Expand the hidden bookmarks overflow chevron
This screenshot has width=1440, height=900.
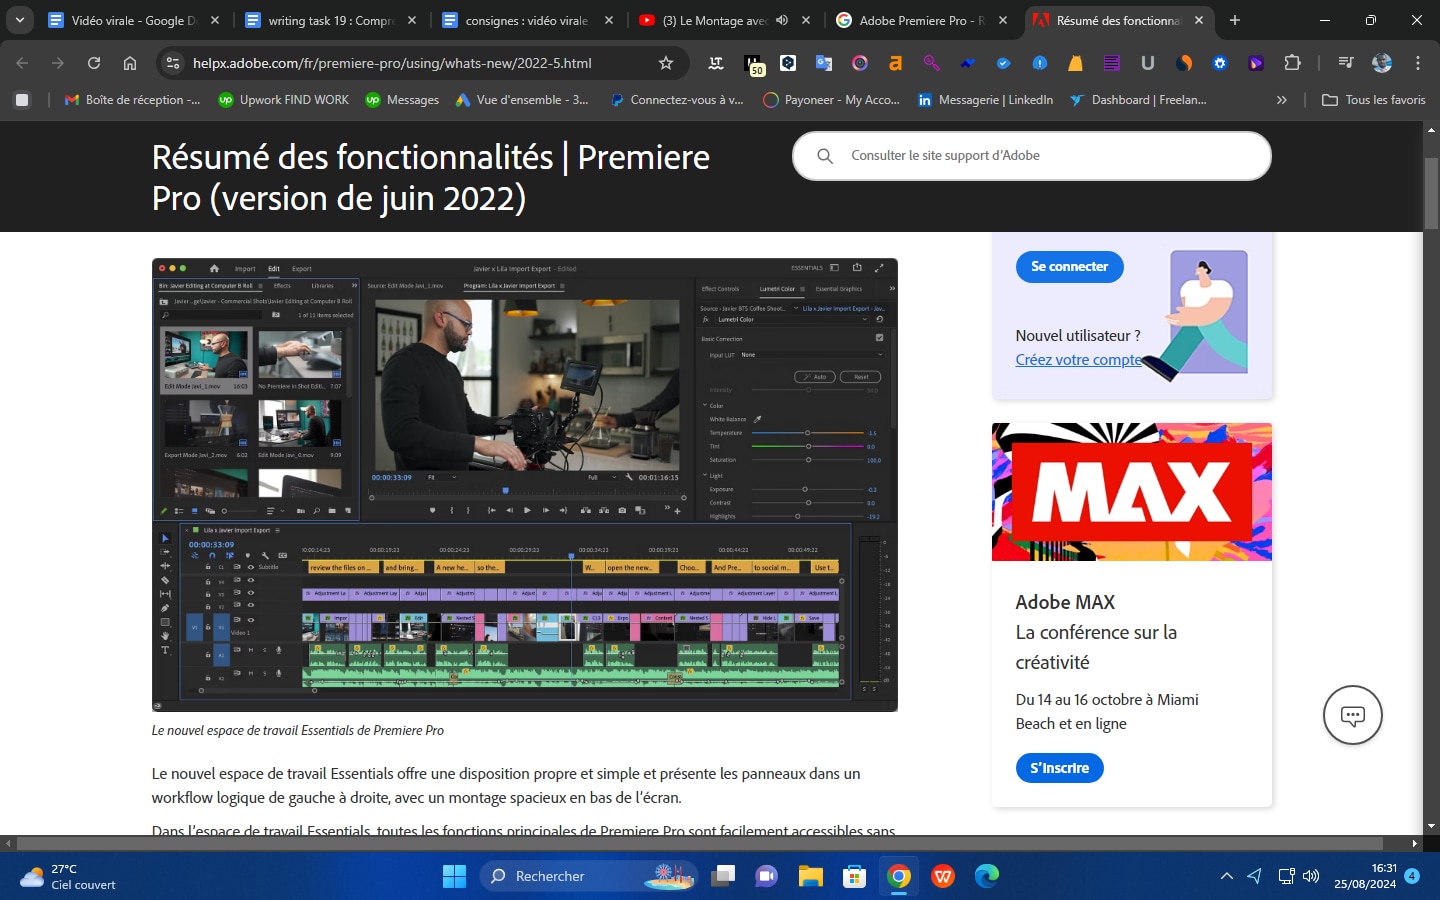[x=1282, y=100]
